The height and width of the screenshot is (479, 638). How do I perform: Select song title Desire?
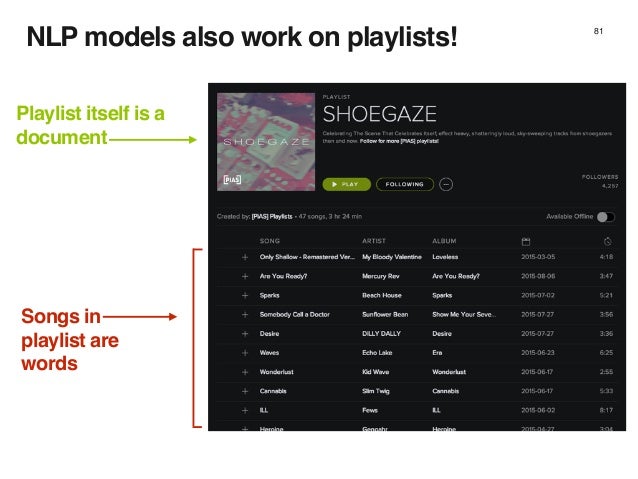269,333
